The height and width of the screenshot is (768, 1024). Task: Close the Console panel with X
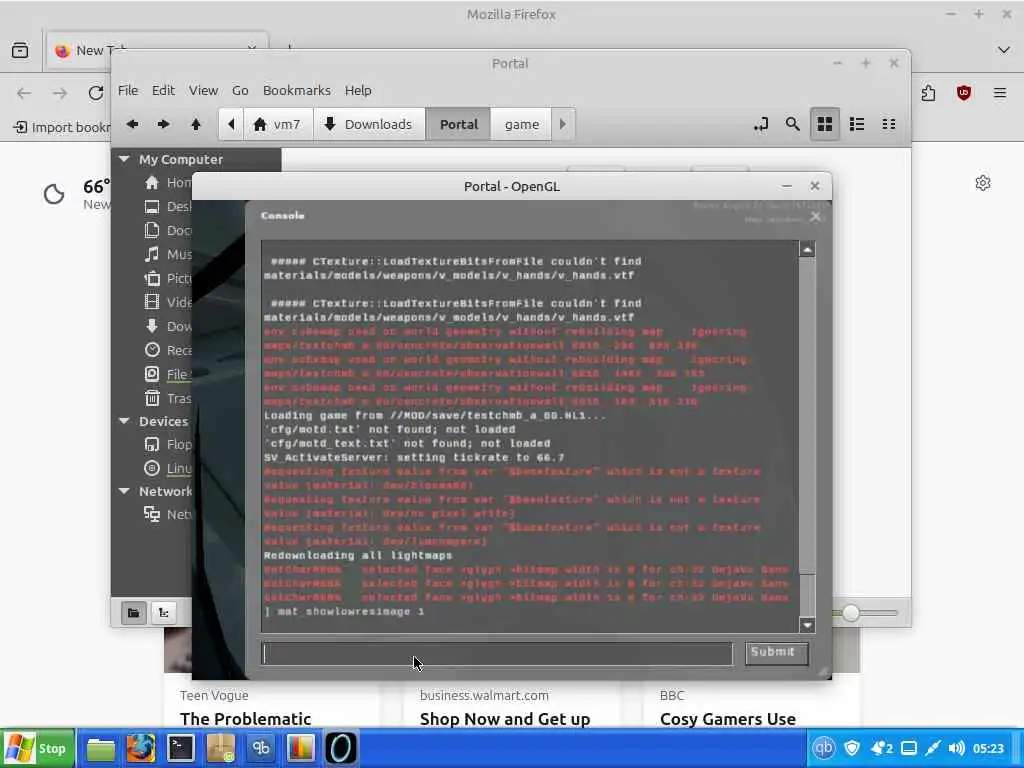click(816, 217)
